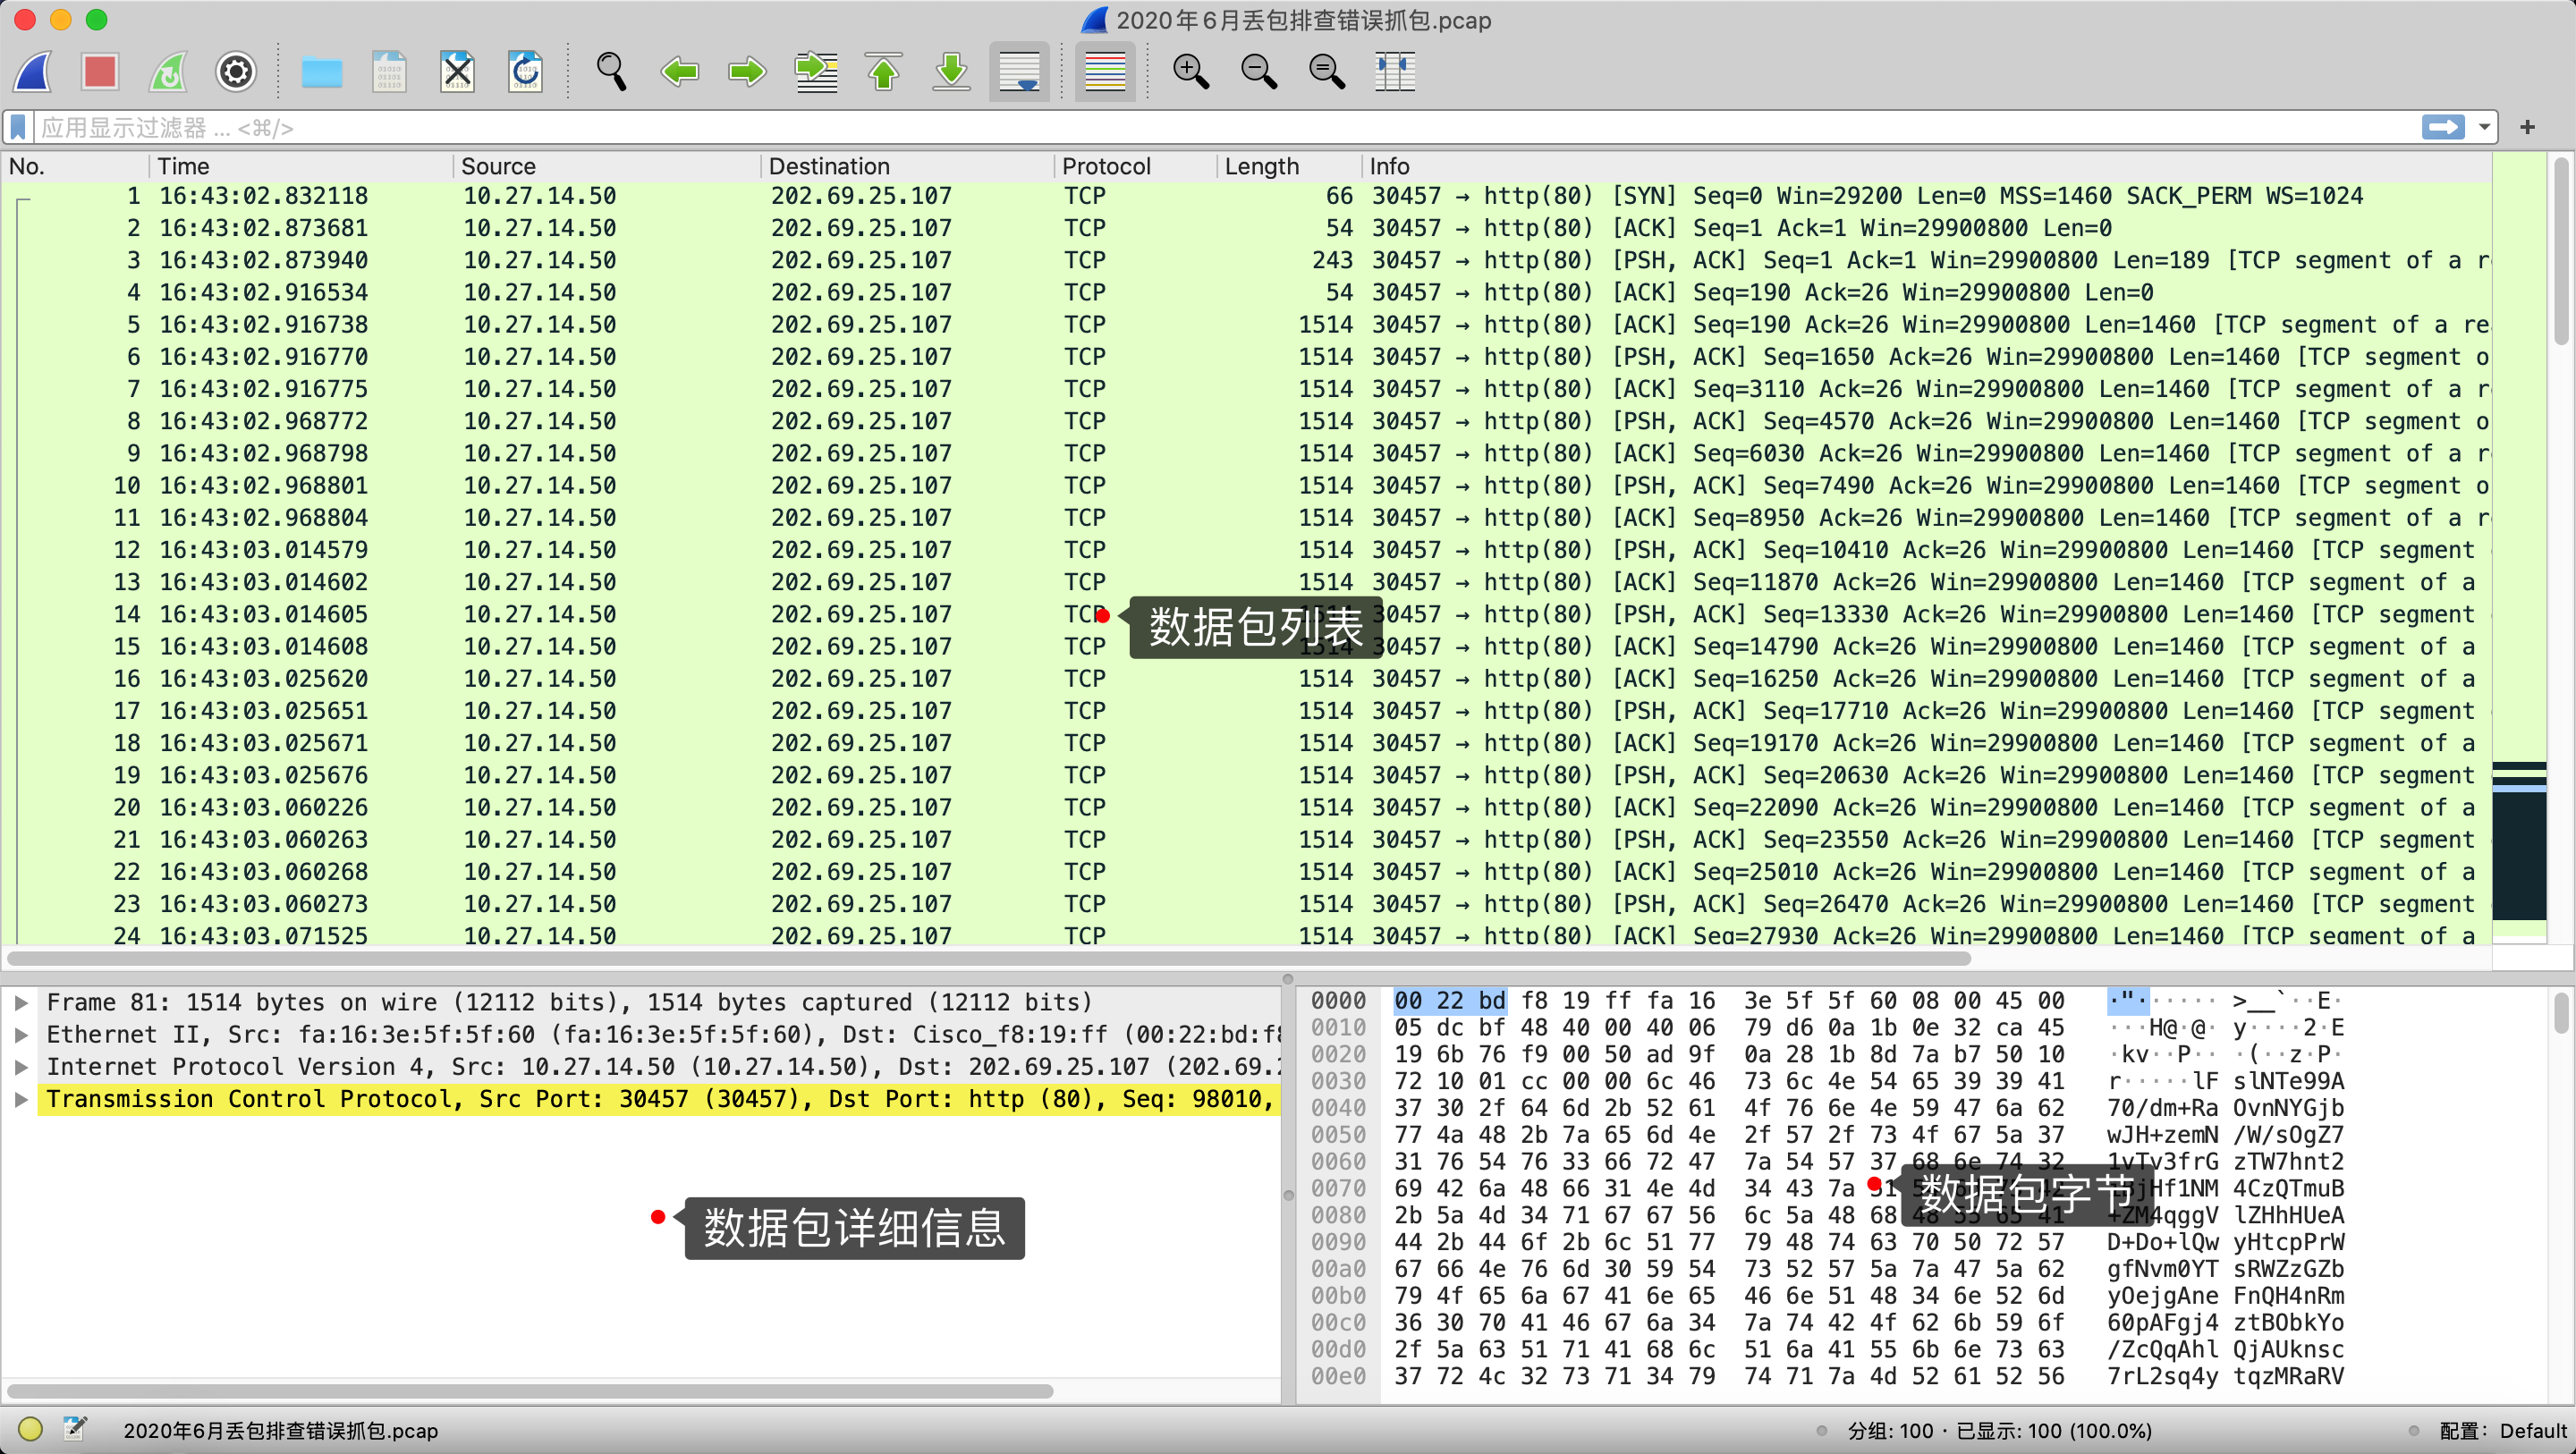Open capture options gear icon

coord(236,72)
